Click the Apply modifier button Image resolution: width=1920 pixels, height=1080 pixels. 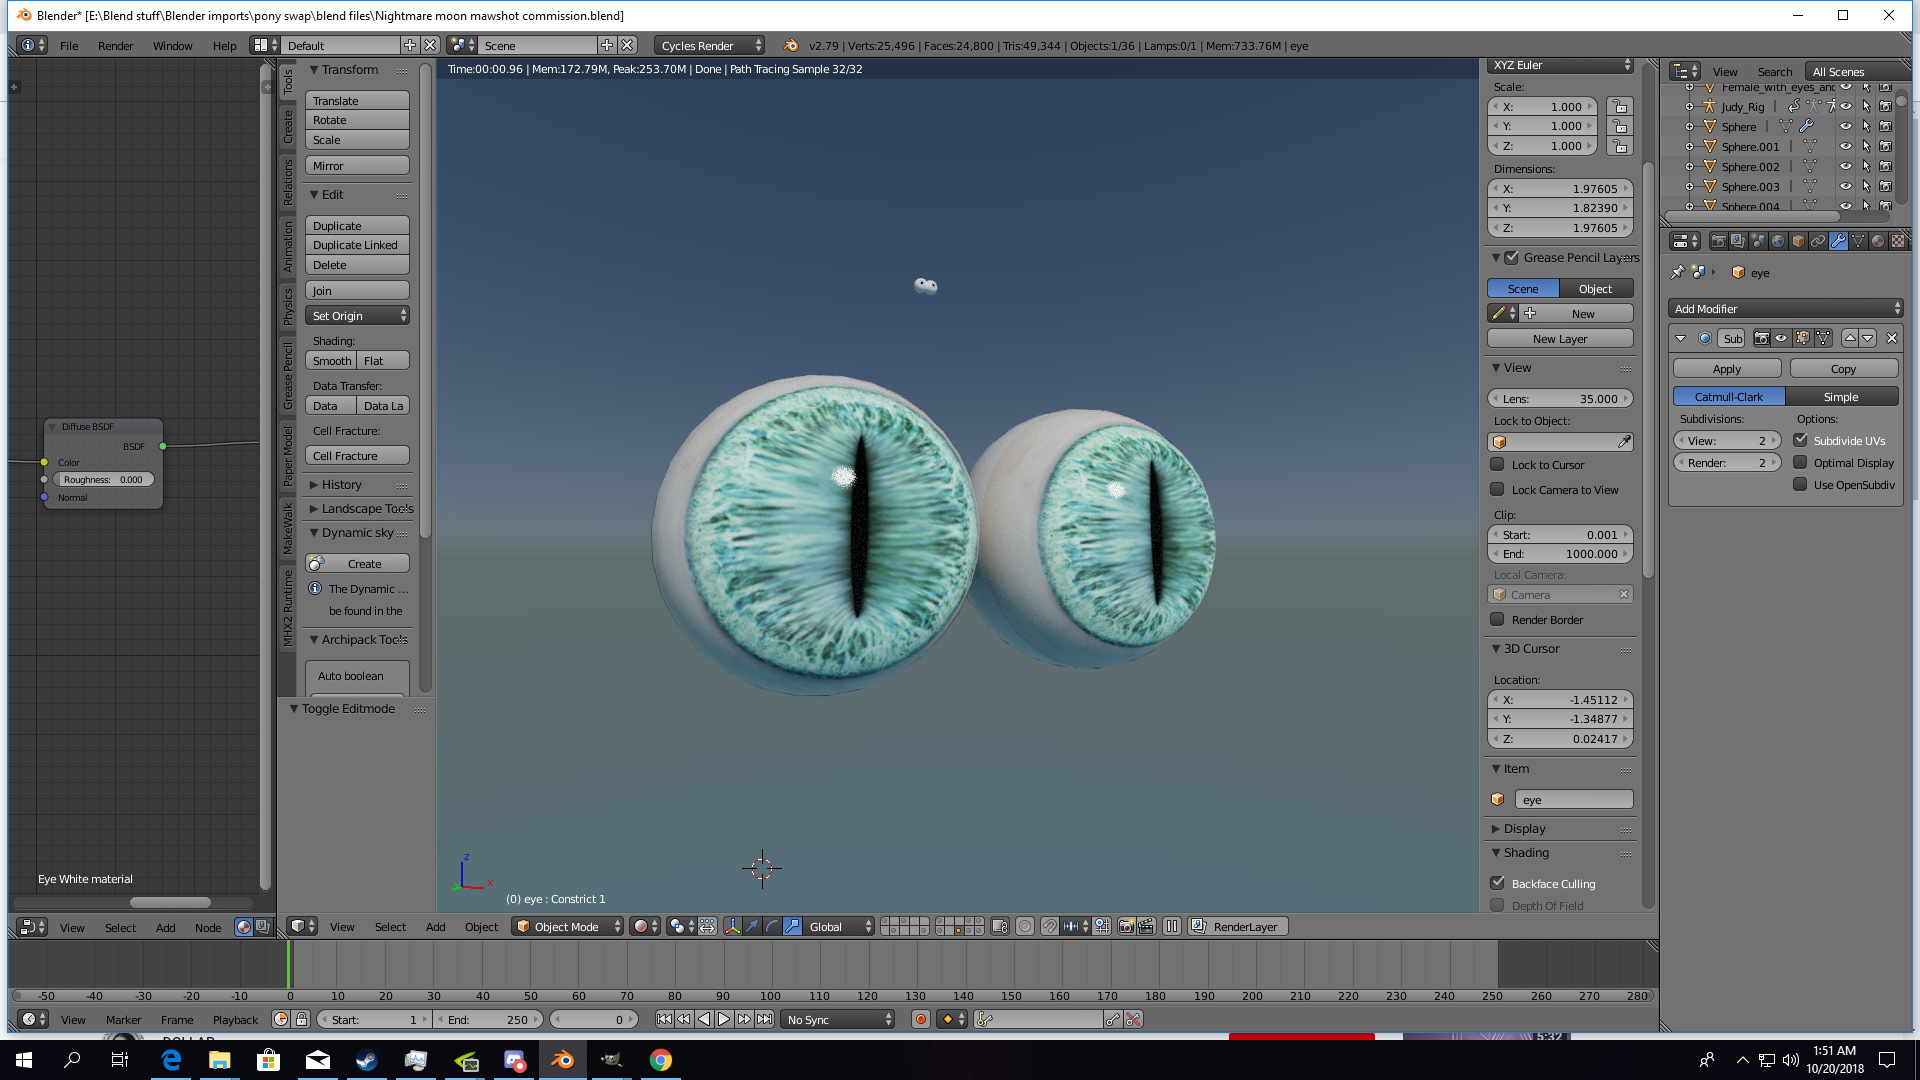[x=1726, y=369]
